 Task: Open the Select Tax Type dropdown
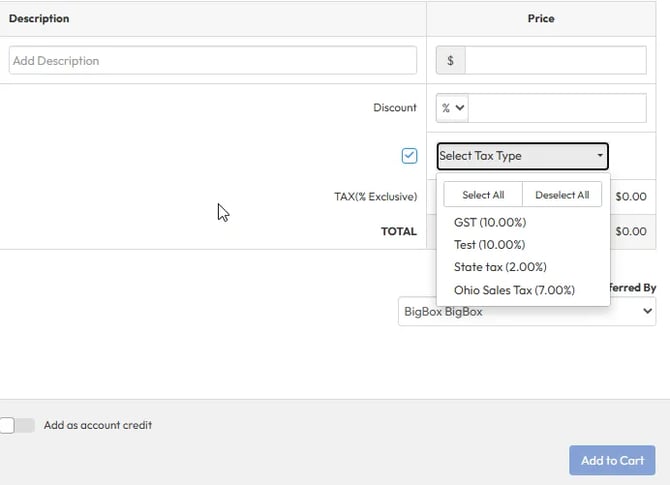tap(522, 156)
